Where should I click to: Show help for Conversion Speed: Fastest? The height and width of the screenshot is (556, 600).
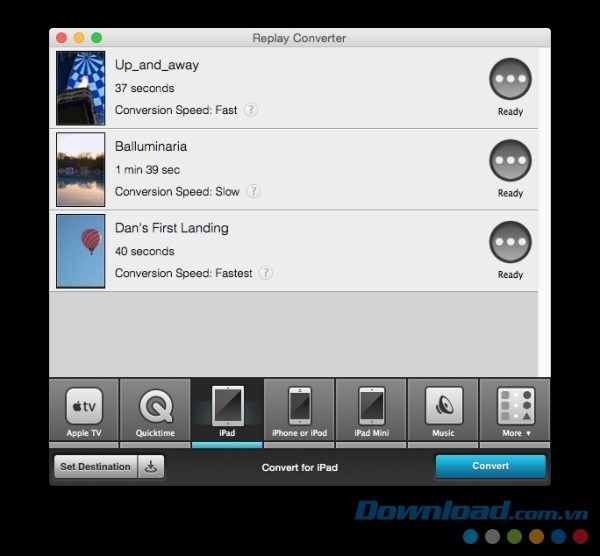(266, 273)
